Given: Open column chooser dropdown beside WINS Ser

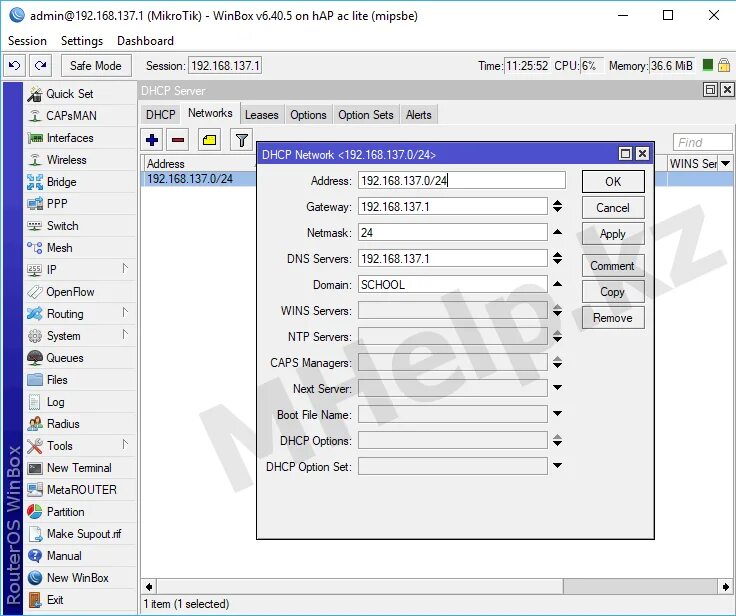Looking at the screenshot, I should [726, 163].
